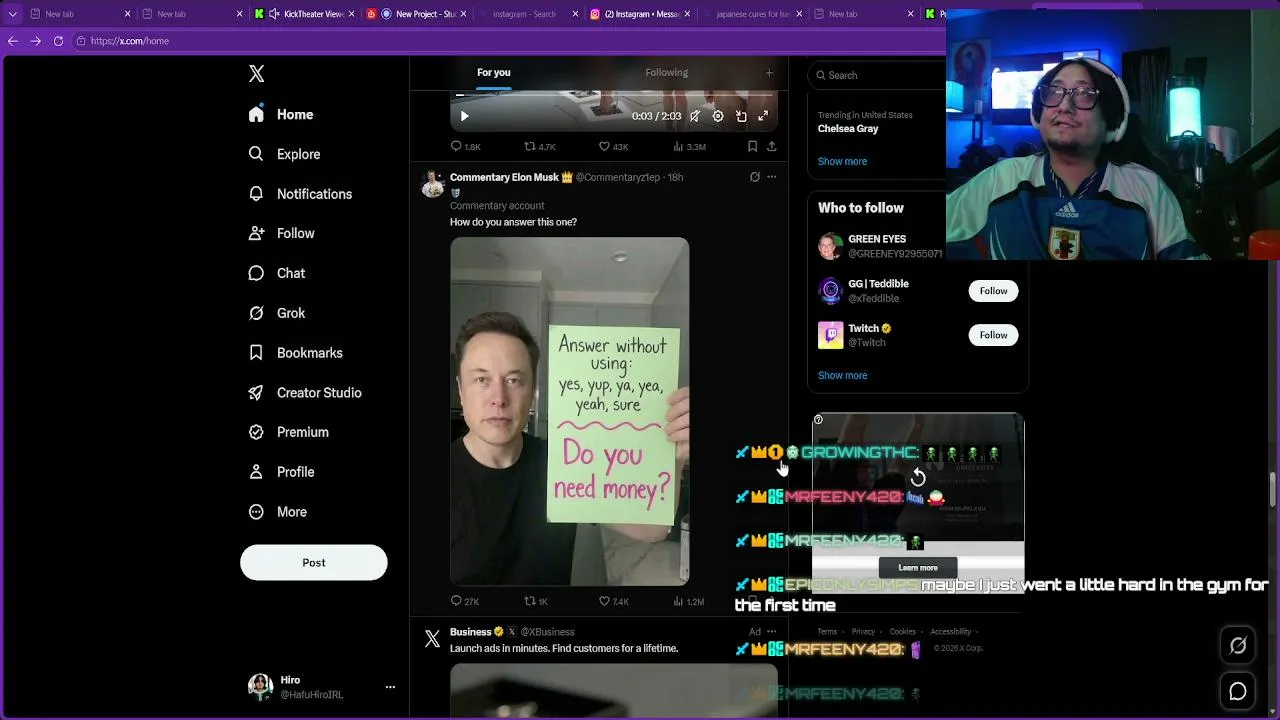Open video settings gear icon

(718, 116)
